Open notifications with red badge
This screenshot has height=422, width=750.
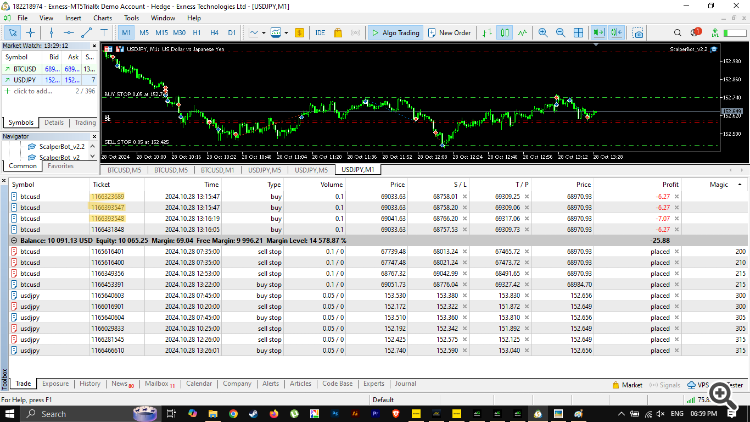tap(696, 33)
